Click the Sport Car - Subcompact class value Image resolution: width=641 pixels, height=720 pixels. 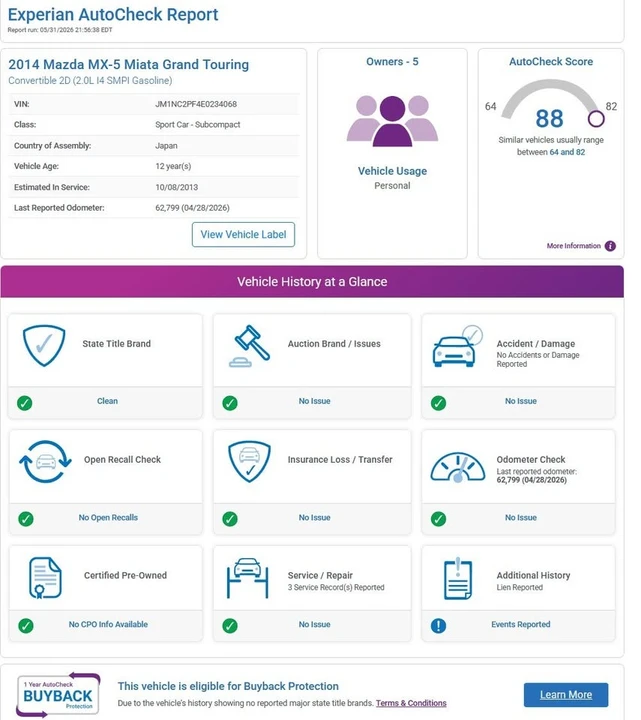point(198,125)
